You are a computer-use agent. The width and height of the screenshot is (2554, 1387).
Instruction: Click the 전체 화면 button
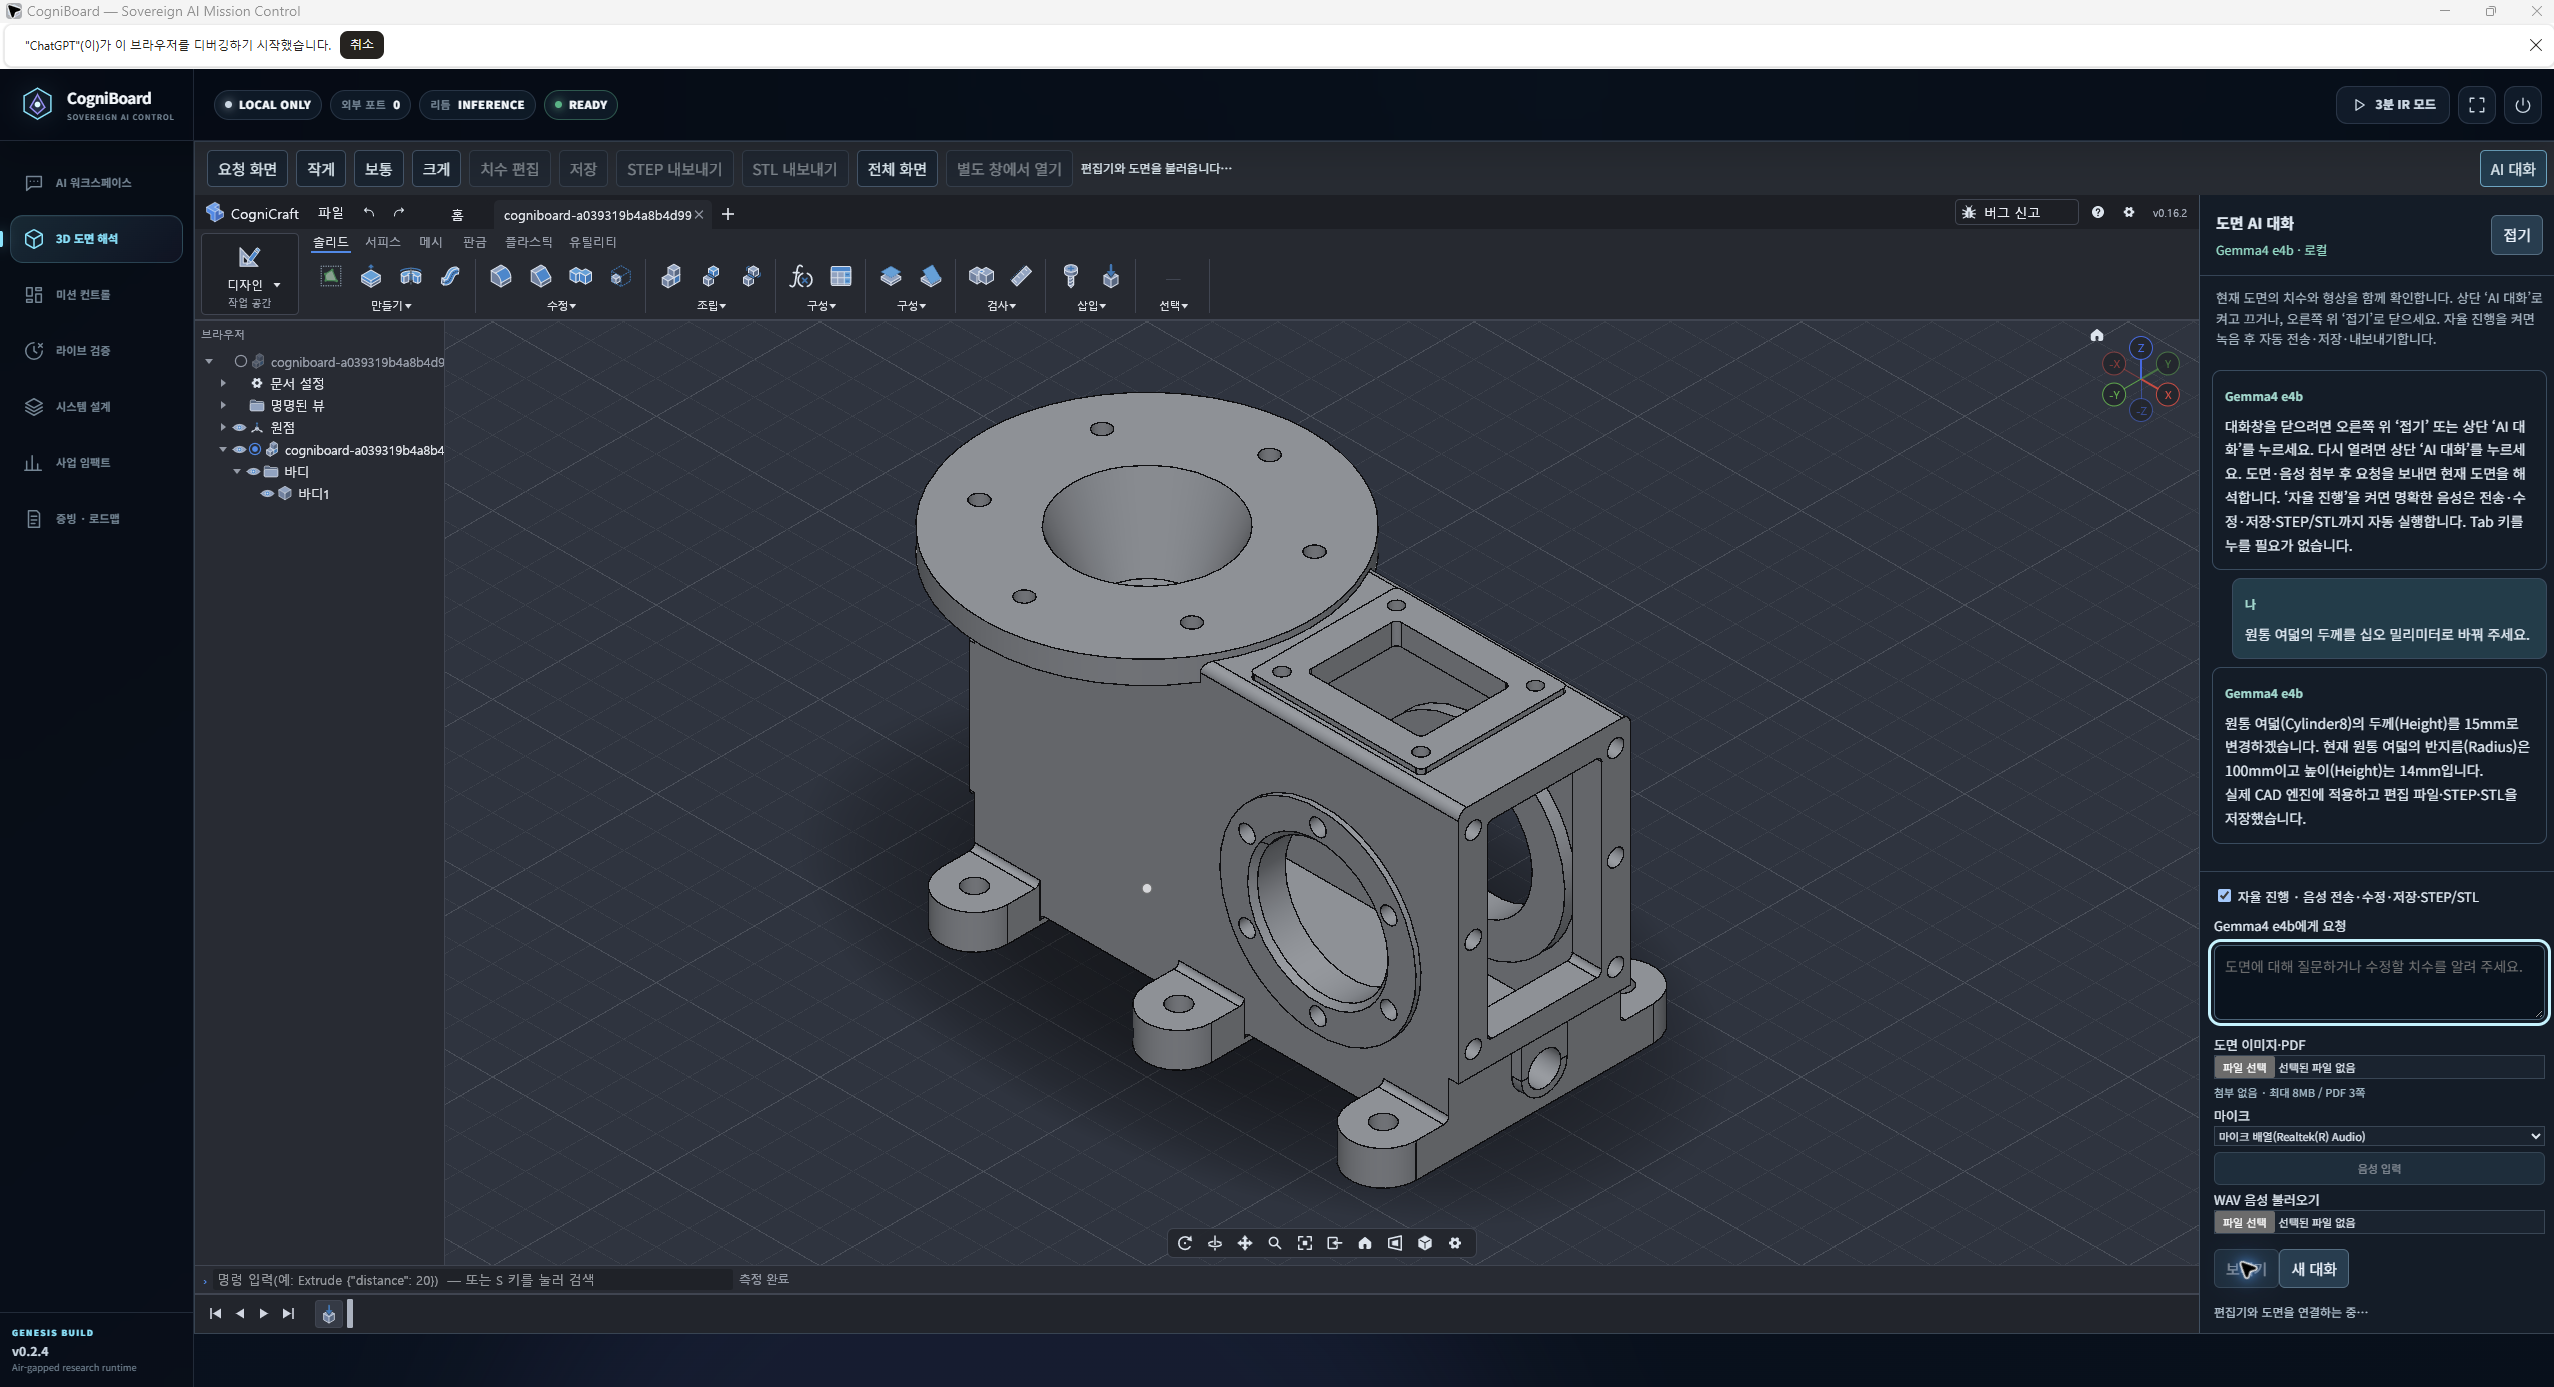[x=897, y=169]
